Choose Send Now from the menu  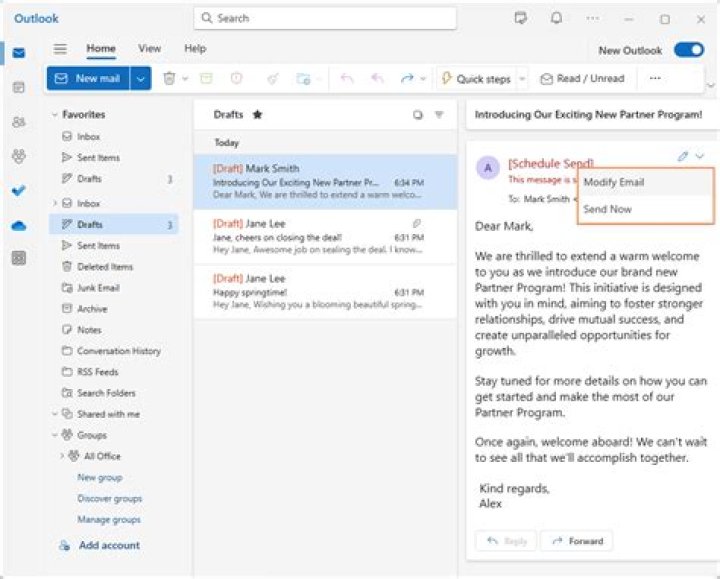[x=645, y=209]
